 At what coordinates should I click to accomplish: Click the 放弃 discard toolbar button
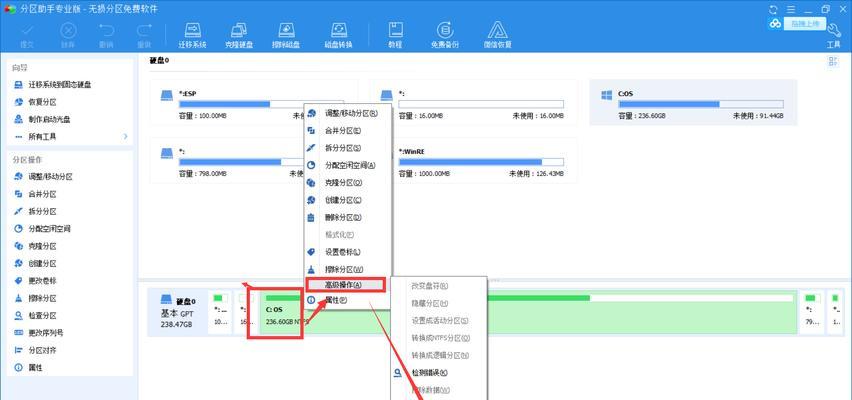(x=68, y=35)
